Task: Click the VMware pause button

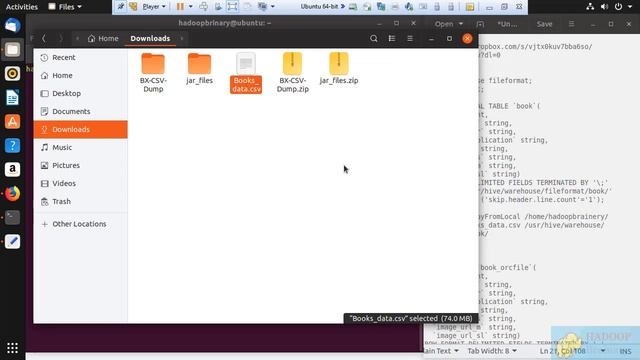Action: 180,7
